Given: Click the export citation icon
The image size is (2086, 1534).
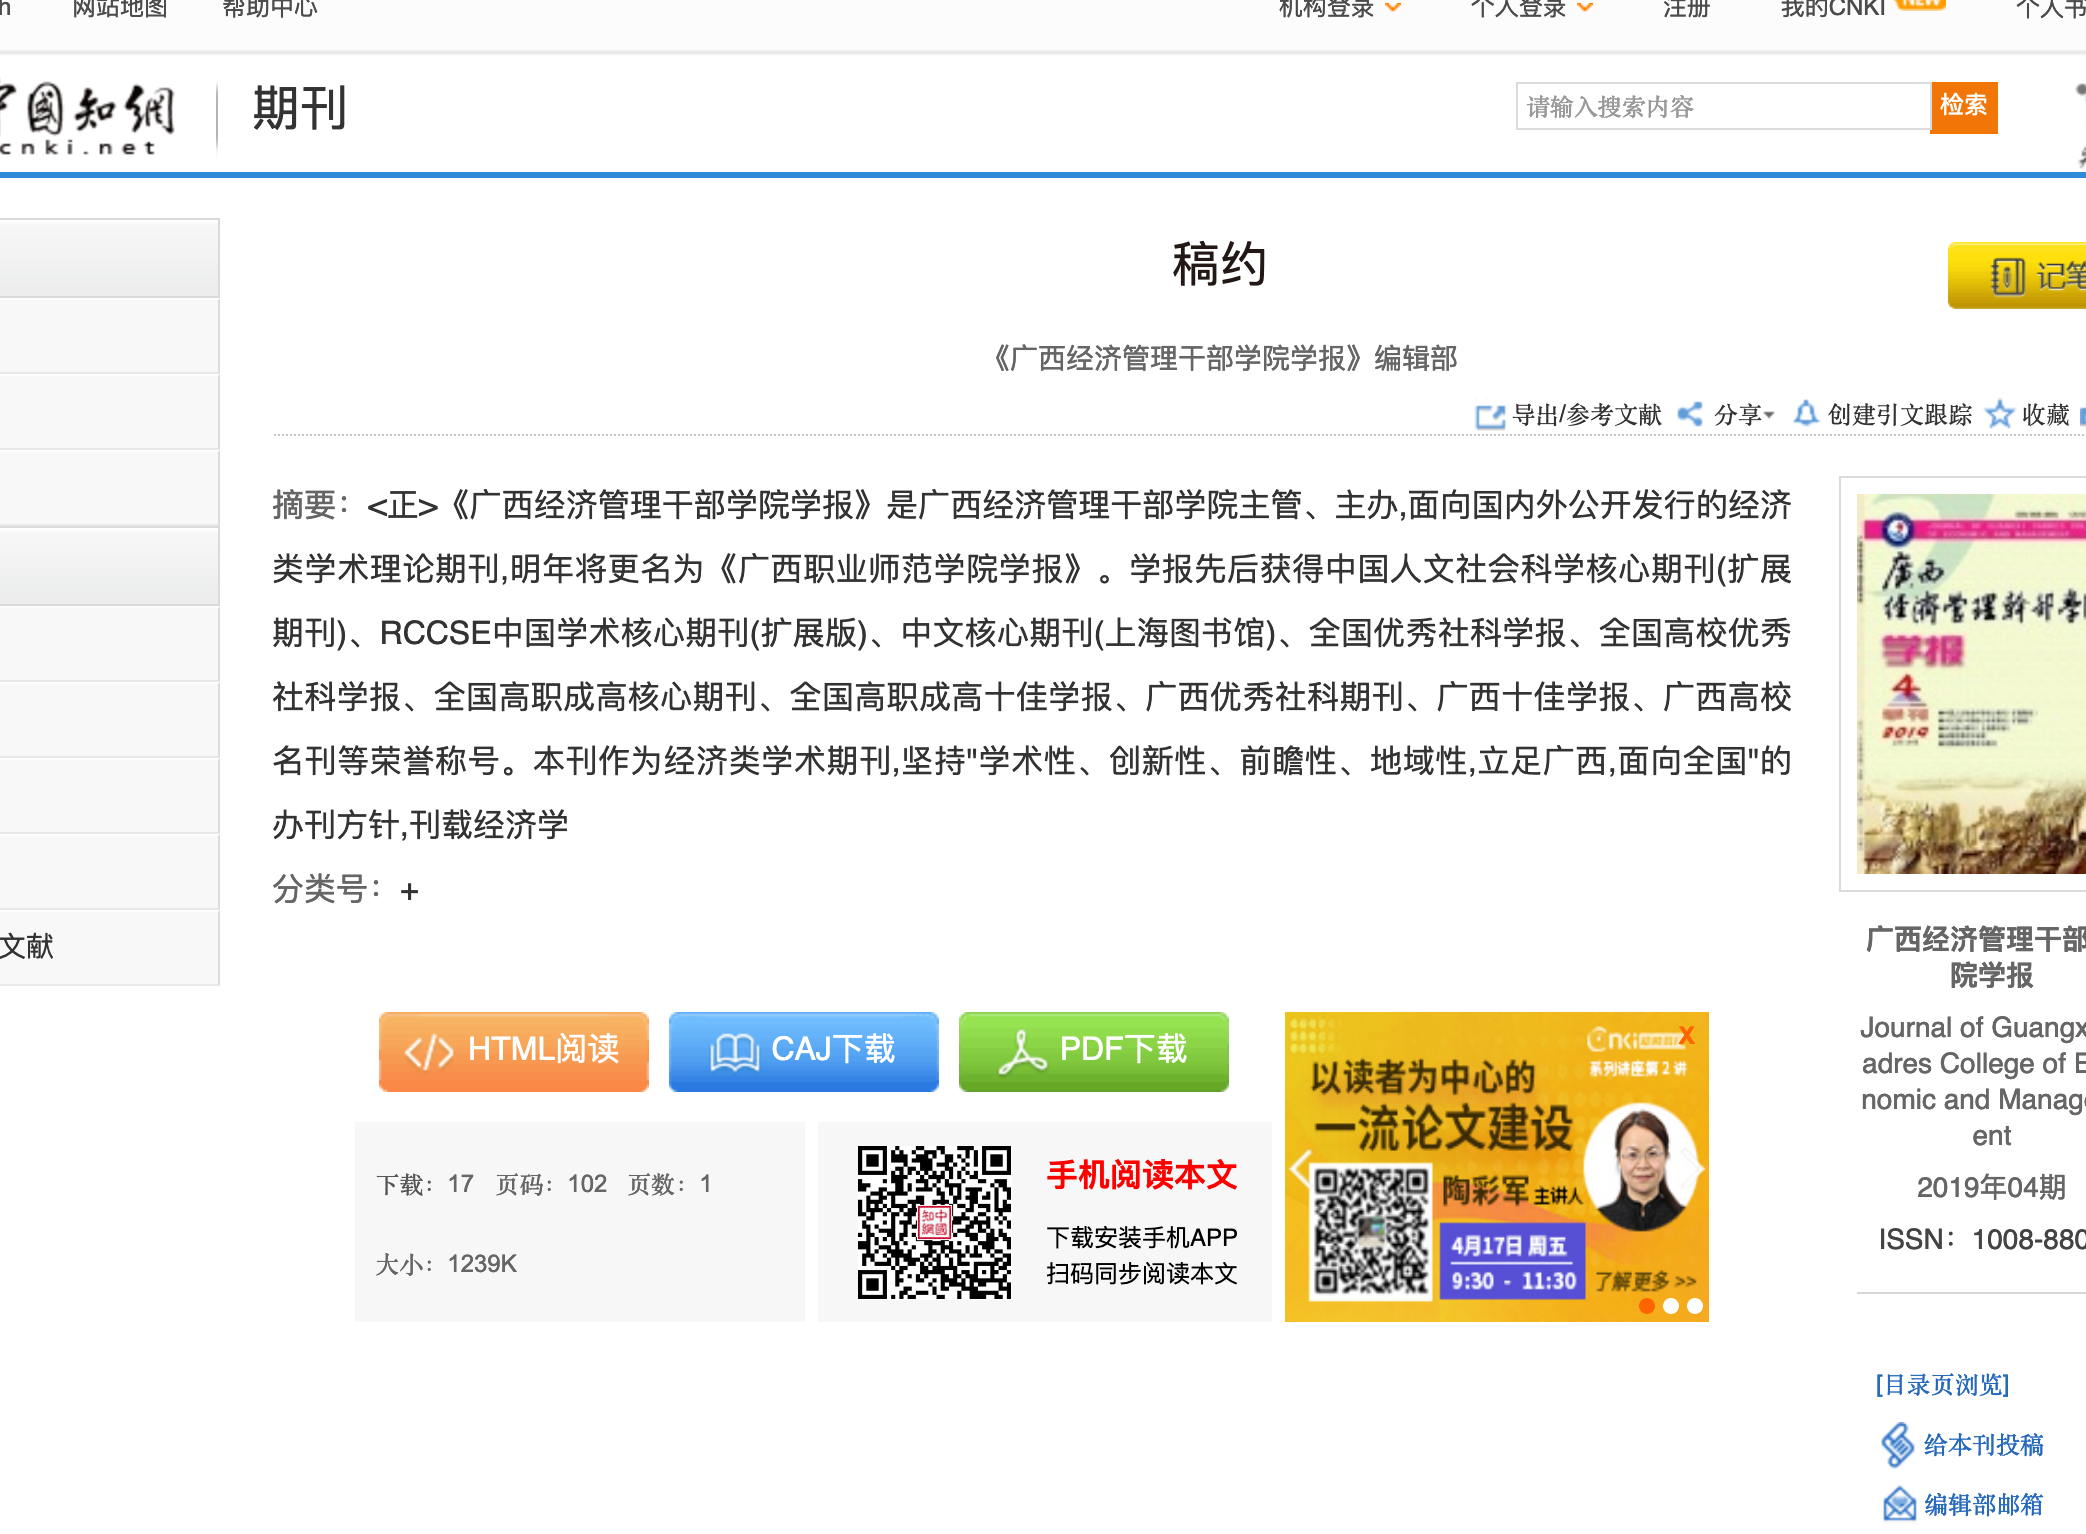Looking at the screenshot, I should (1490, 415).
